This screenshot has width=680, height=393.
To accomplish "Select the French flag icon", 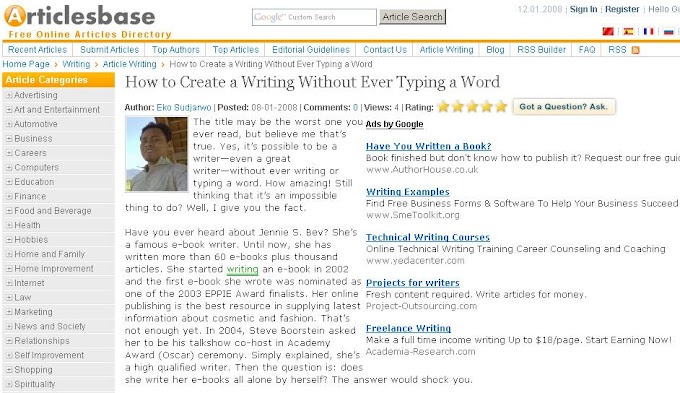I will 648,31.
